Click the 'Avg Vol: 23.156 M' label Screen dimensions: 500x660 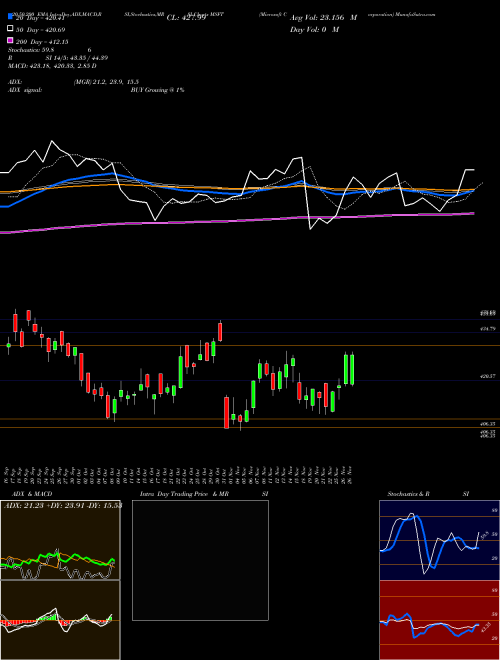(x=323, y=18)
